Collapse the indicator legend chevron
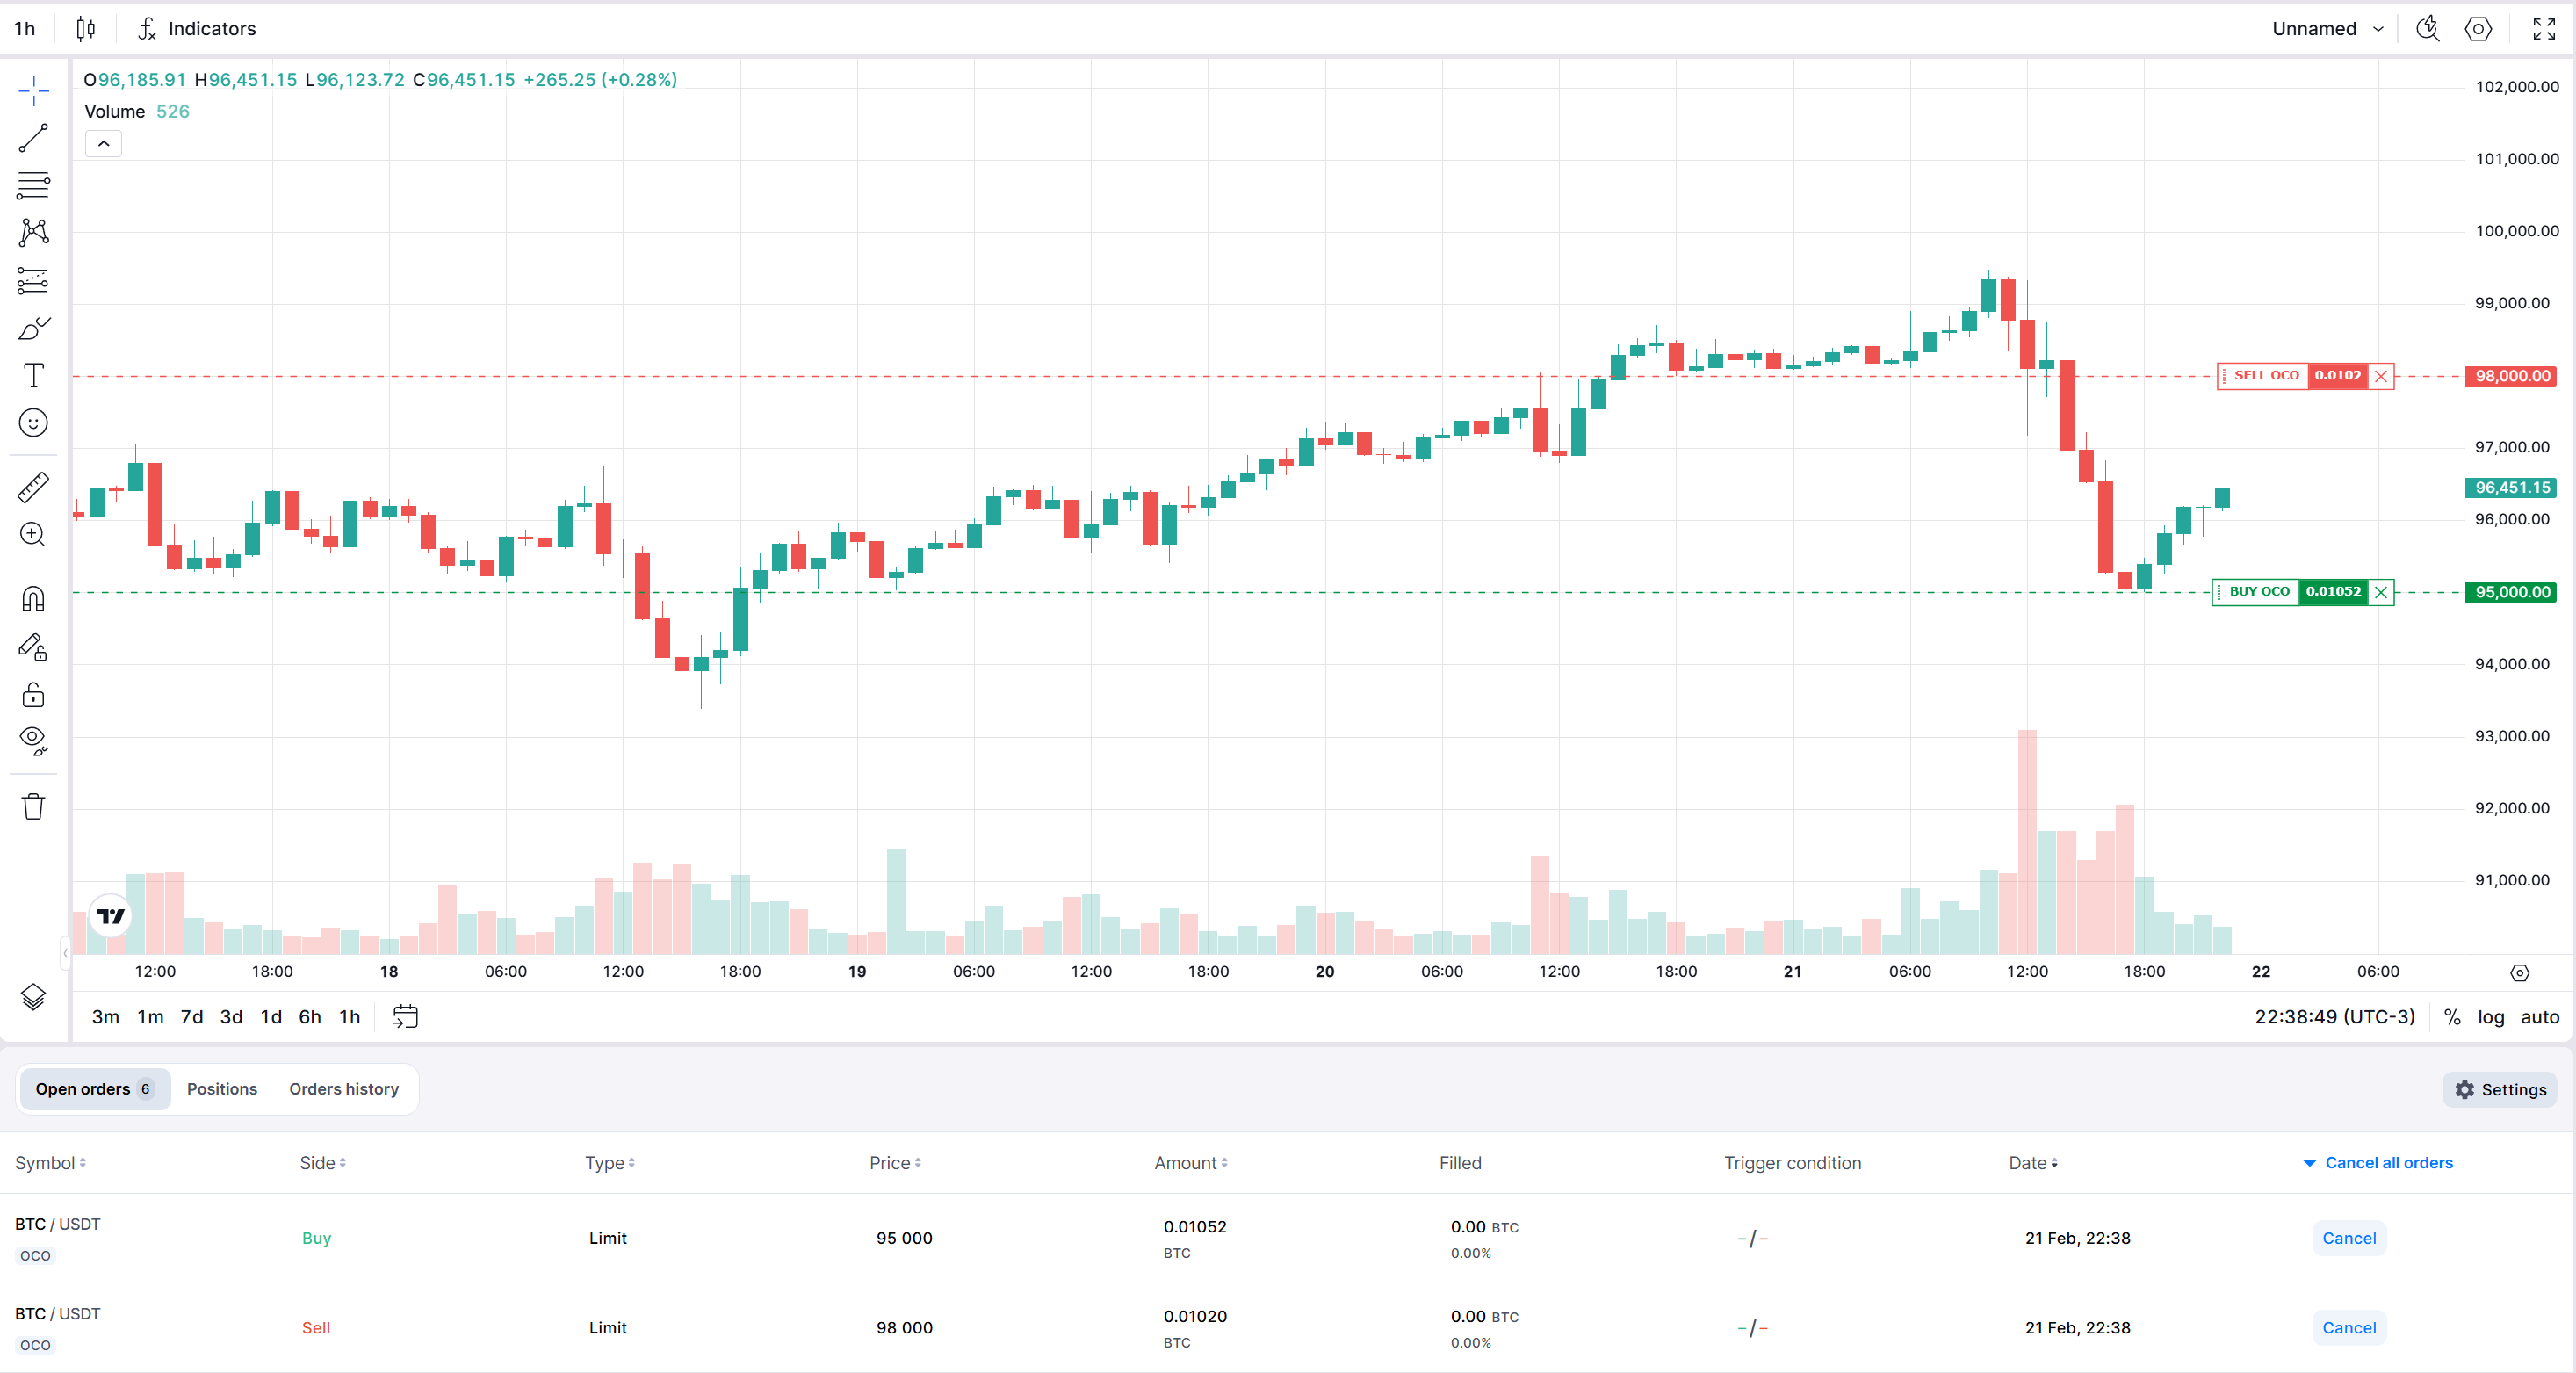2576x1373 pixels. (x=103, y=144)
